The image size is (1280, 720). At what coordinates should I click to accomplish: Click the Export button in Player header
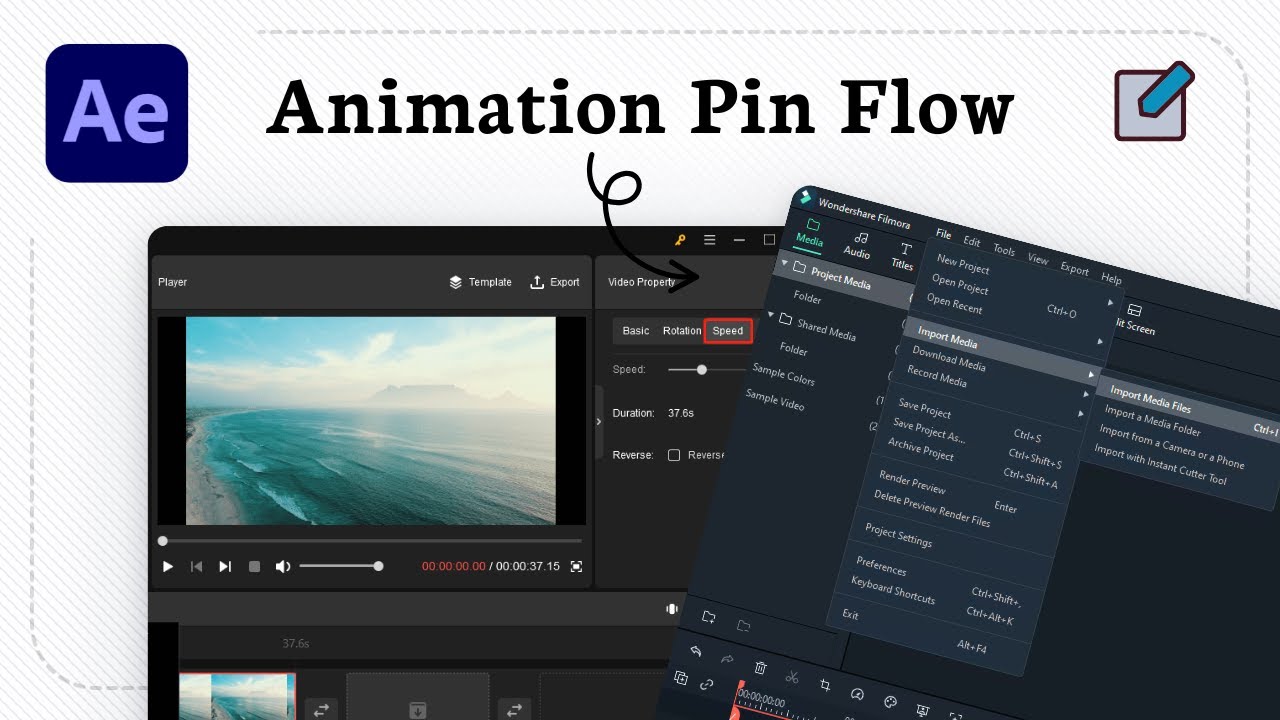(555, 282)
